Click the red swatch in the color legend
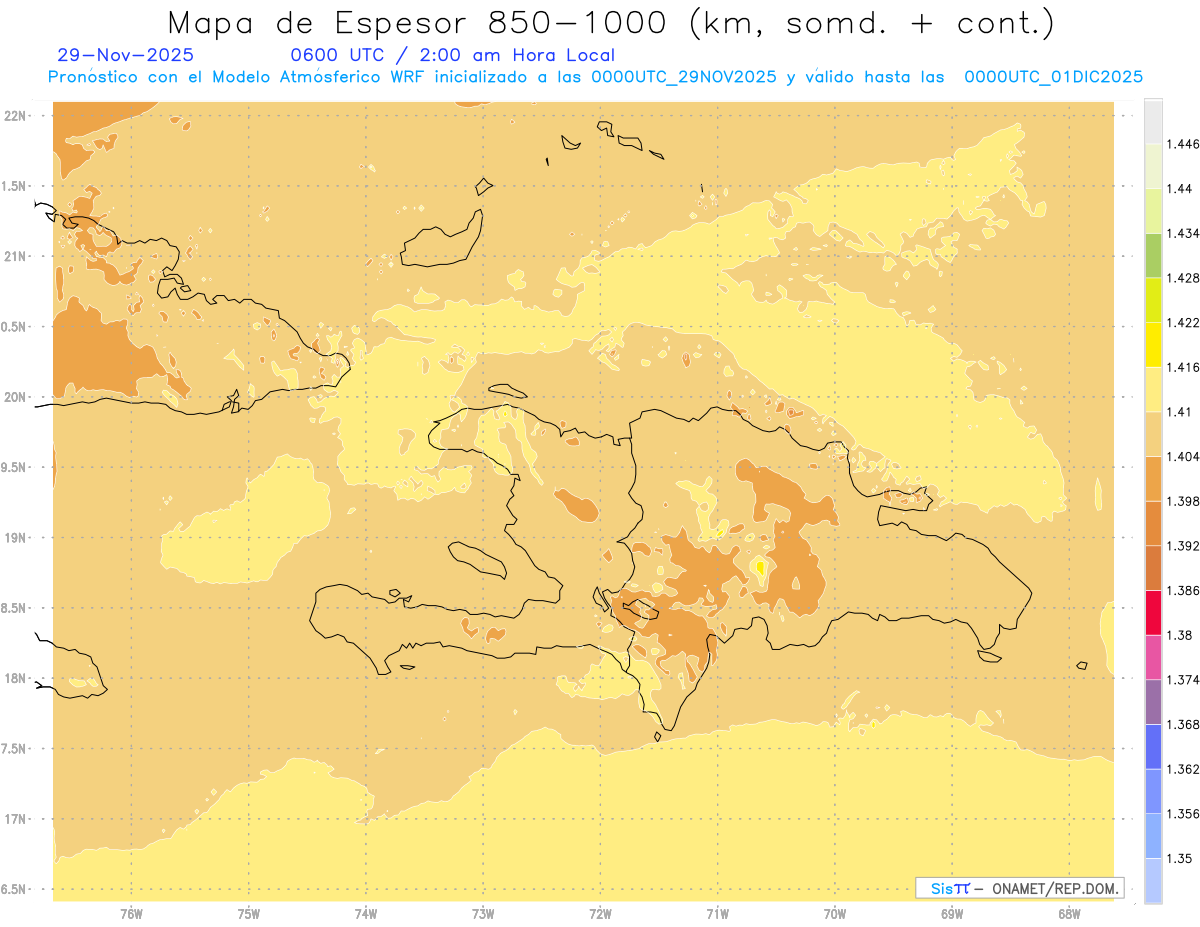 [x=1153, y=612]
